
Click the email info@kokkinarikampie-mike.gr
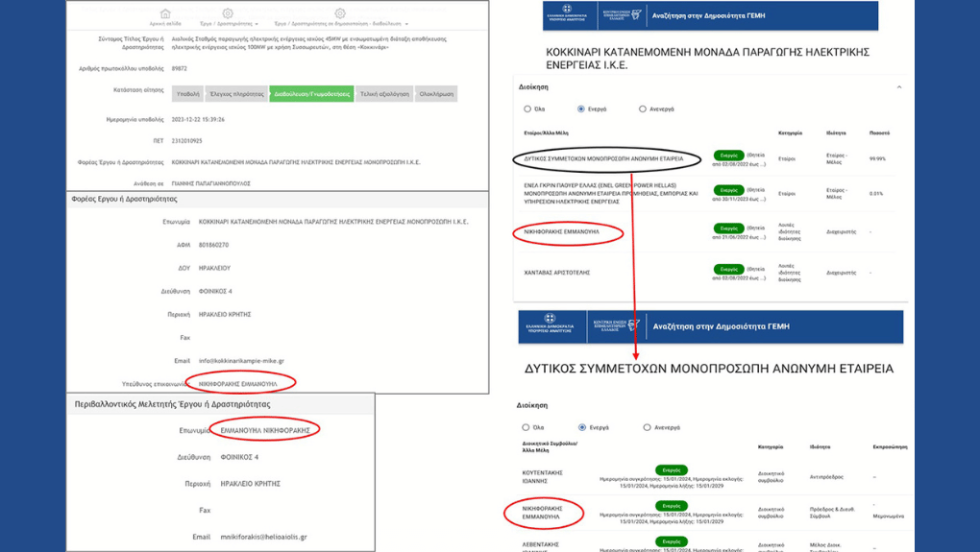click(241, 361)
